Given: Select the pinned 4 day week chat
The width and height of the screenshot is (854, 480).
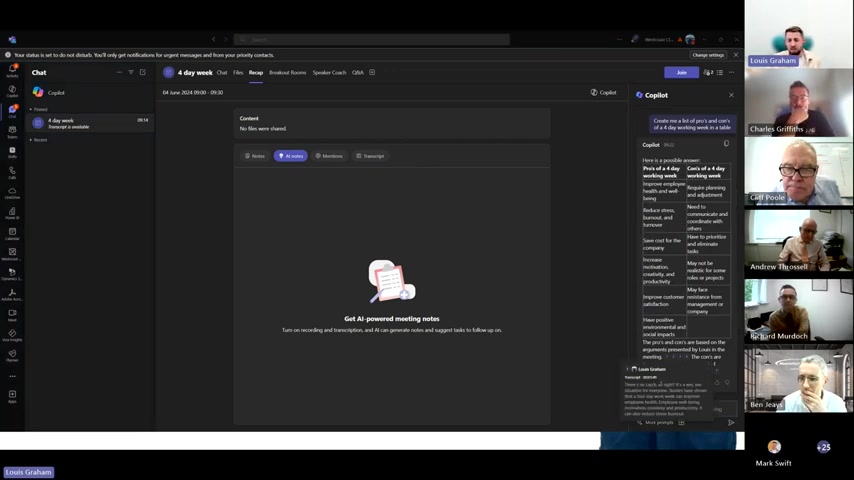Looking at the screenshot, I should [x=90, y=123].
